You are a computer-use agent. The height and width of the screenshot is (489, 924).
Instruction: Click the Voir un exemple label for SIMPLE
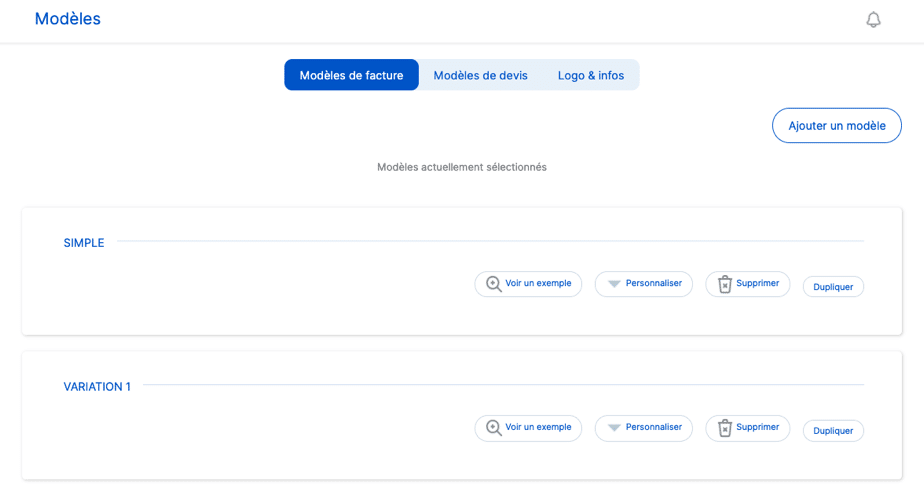(538, 284)
